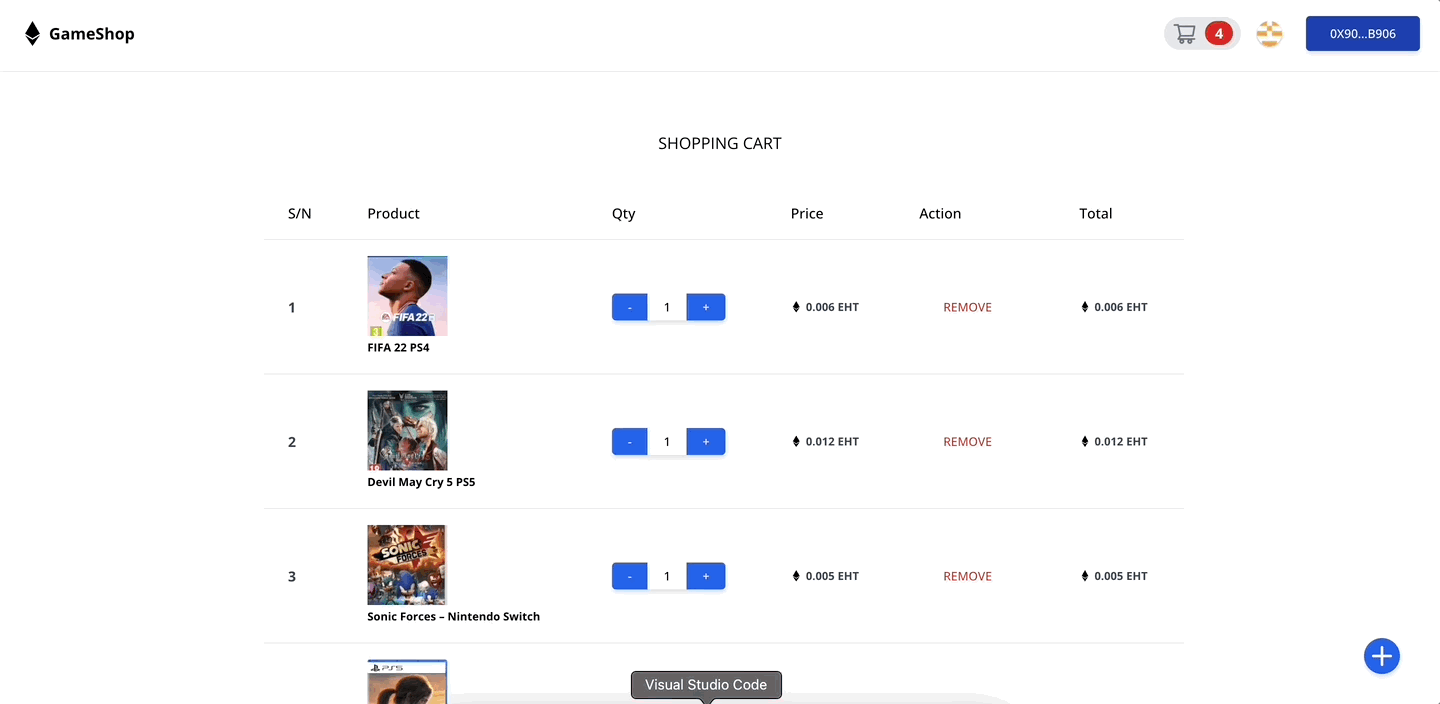
Task: Select the 0.005 EHT total value
Action: click(x=1121, y=576)
